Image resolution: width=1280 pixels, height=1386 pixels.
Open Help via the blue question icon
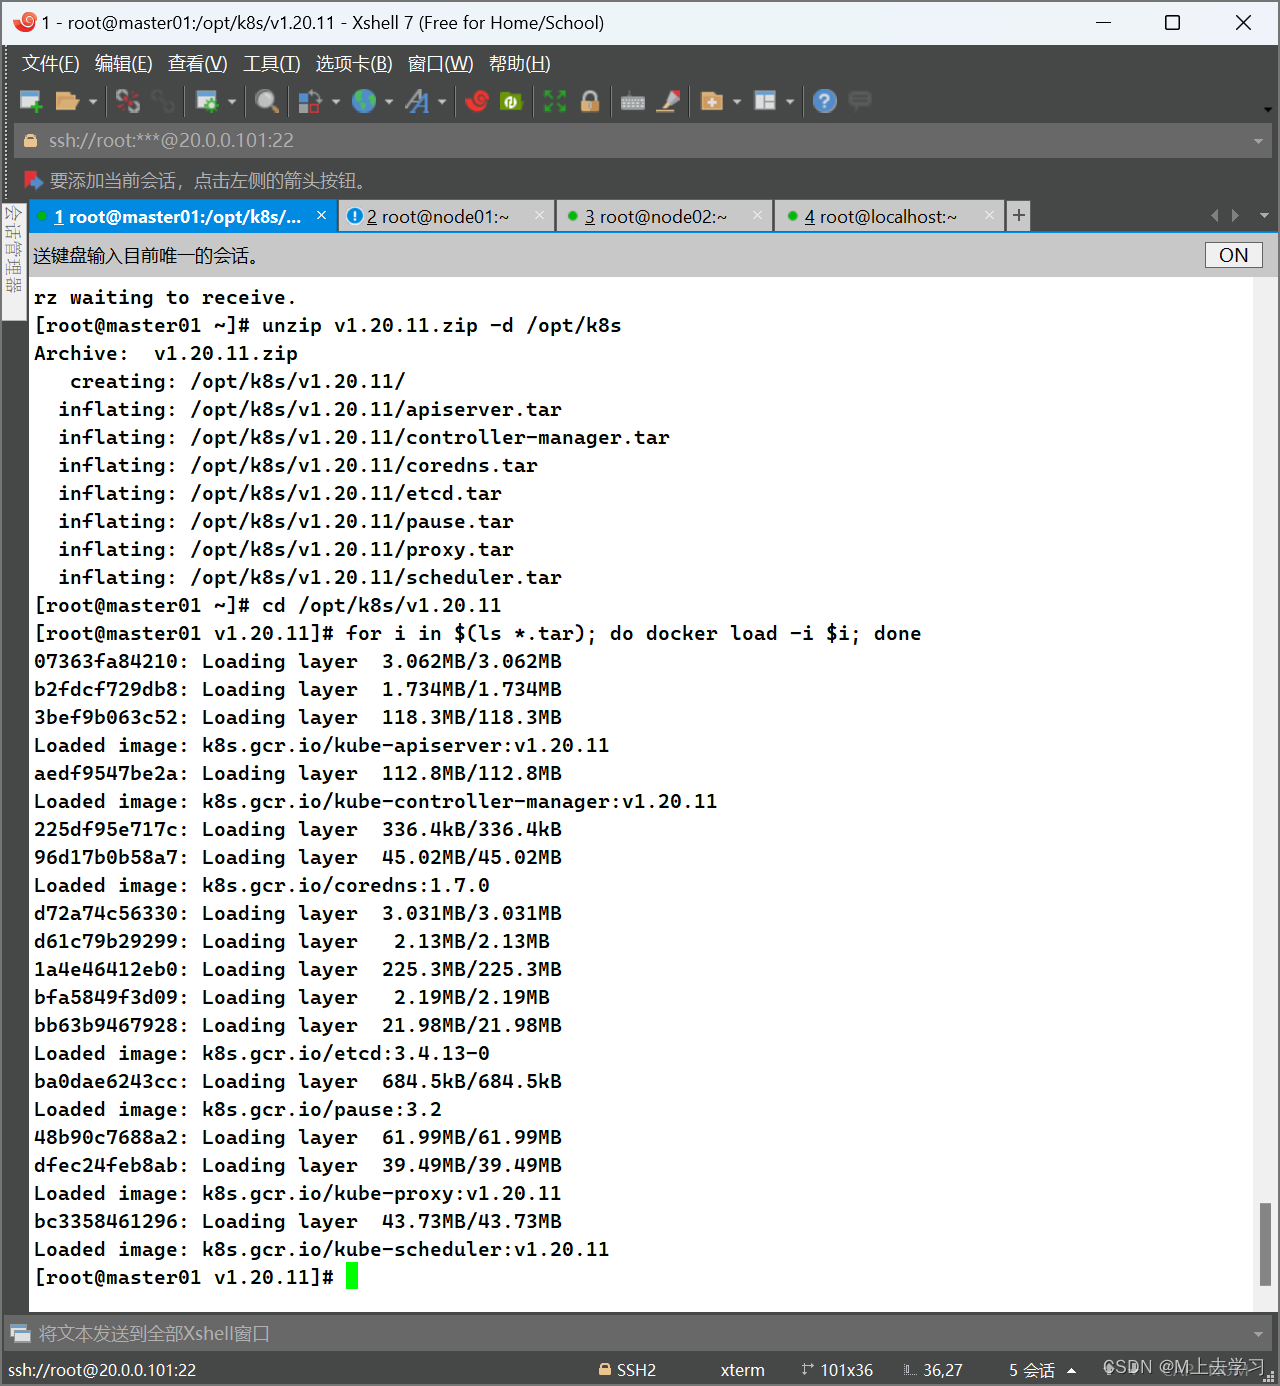pyautogui.click(x=825, y=101)
